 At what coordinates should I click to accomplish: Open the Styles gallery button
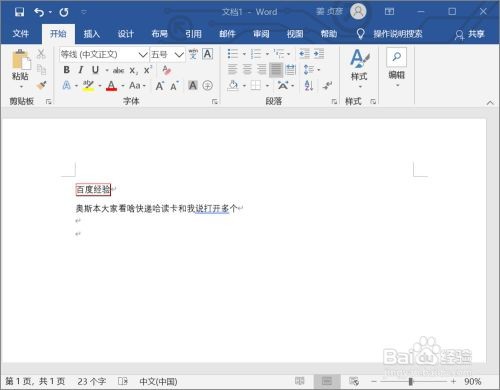click(x=359, y=68)
